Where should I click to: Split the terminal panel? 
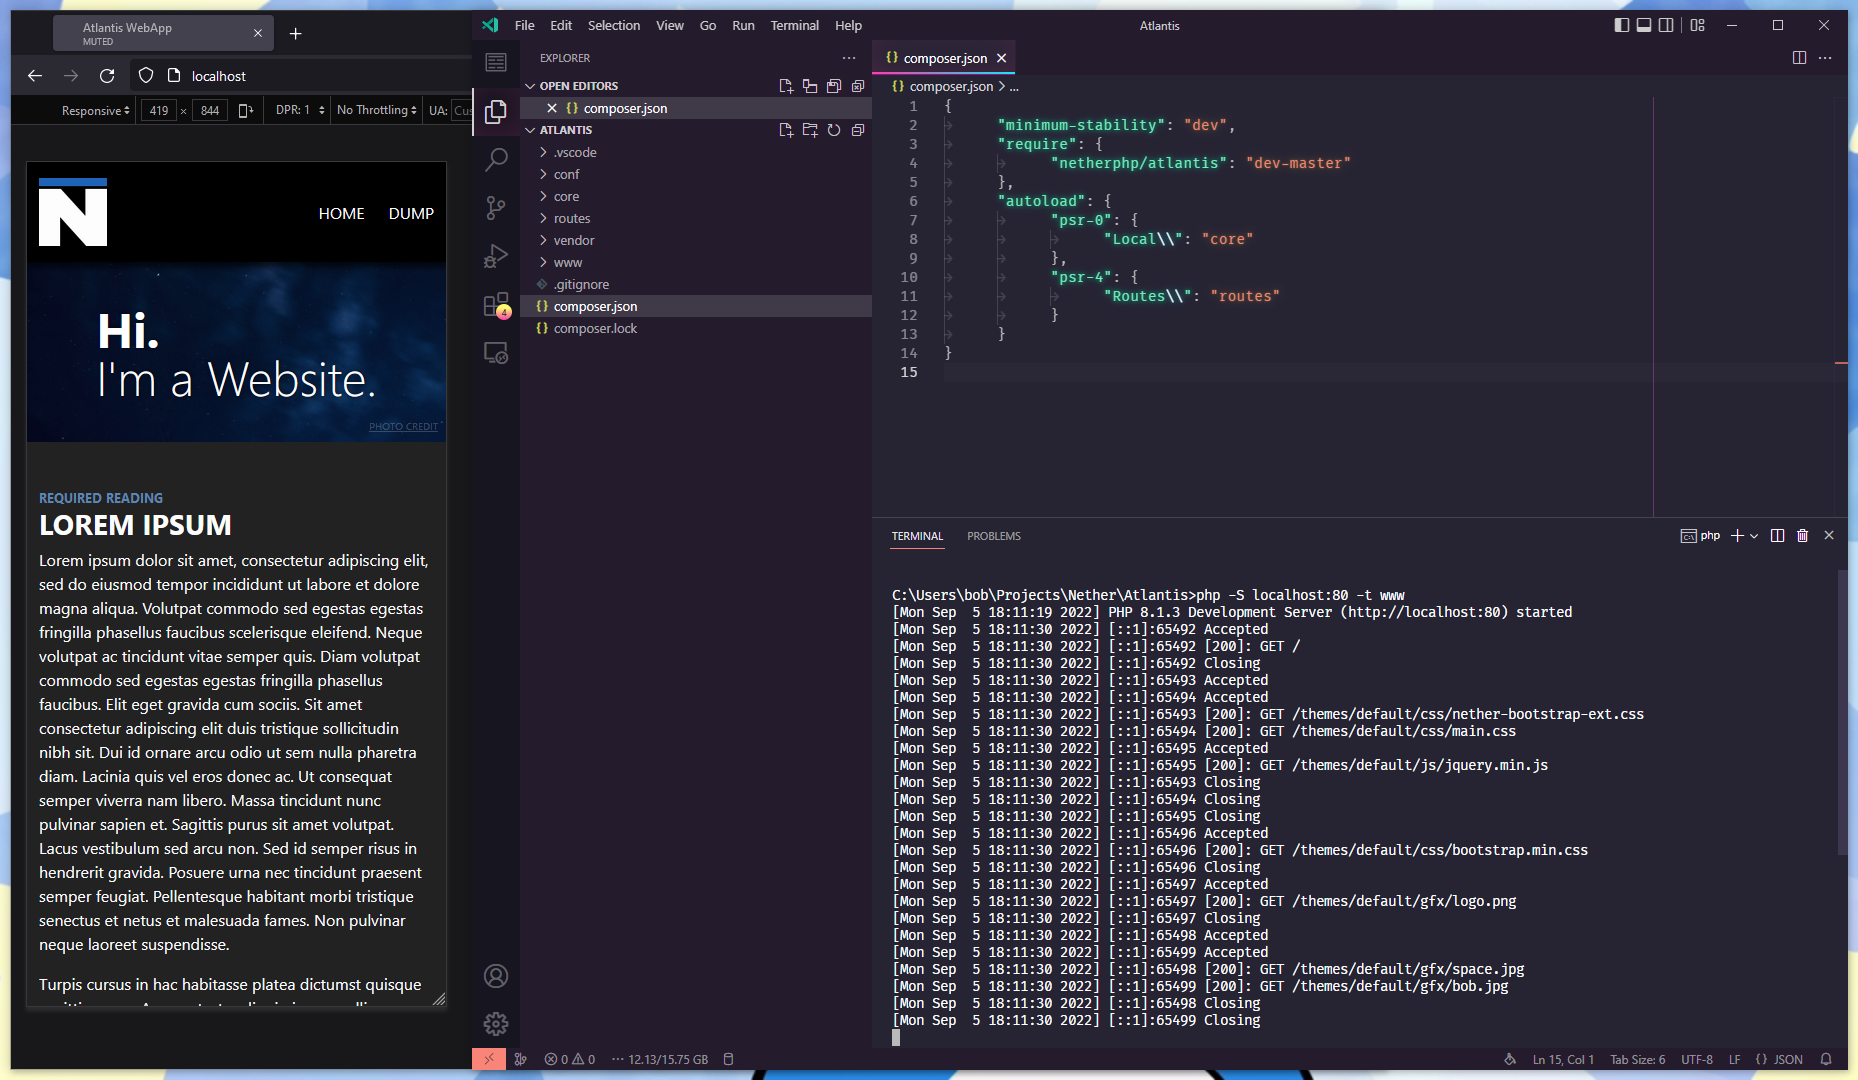[x=1777, y=536]
